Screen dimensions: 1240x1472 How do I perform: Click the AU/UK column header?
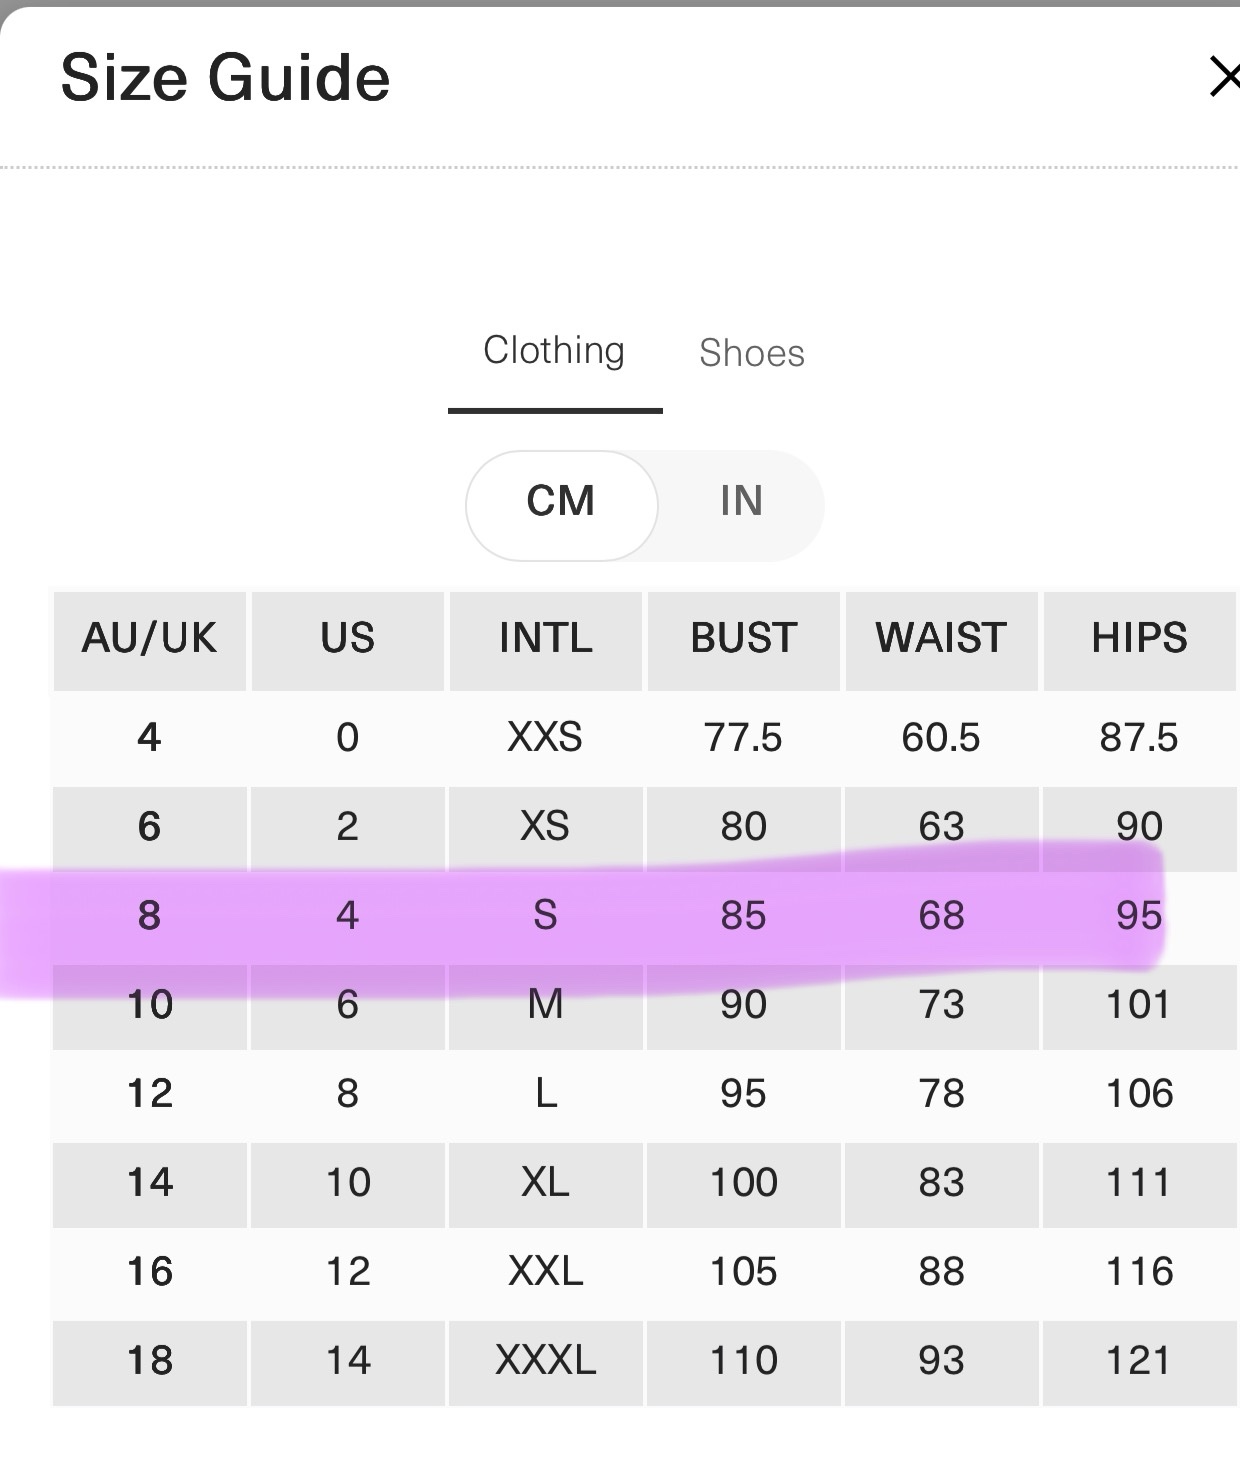tap(149, 638)
